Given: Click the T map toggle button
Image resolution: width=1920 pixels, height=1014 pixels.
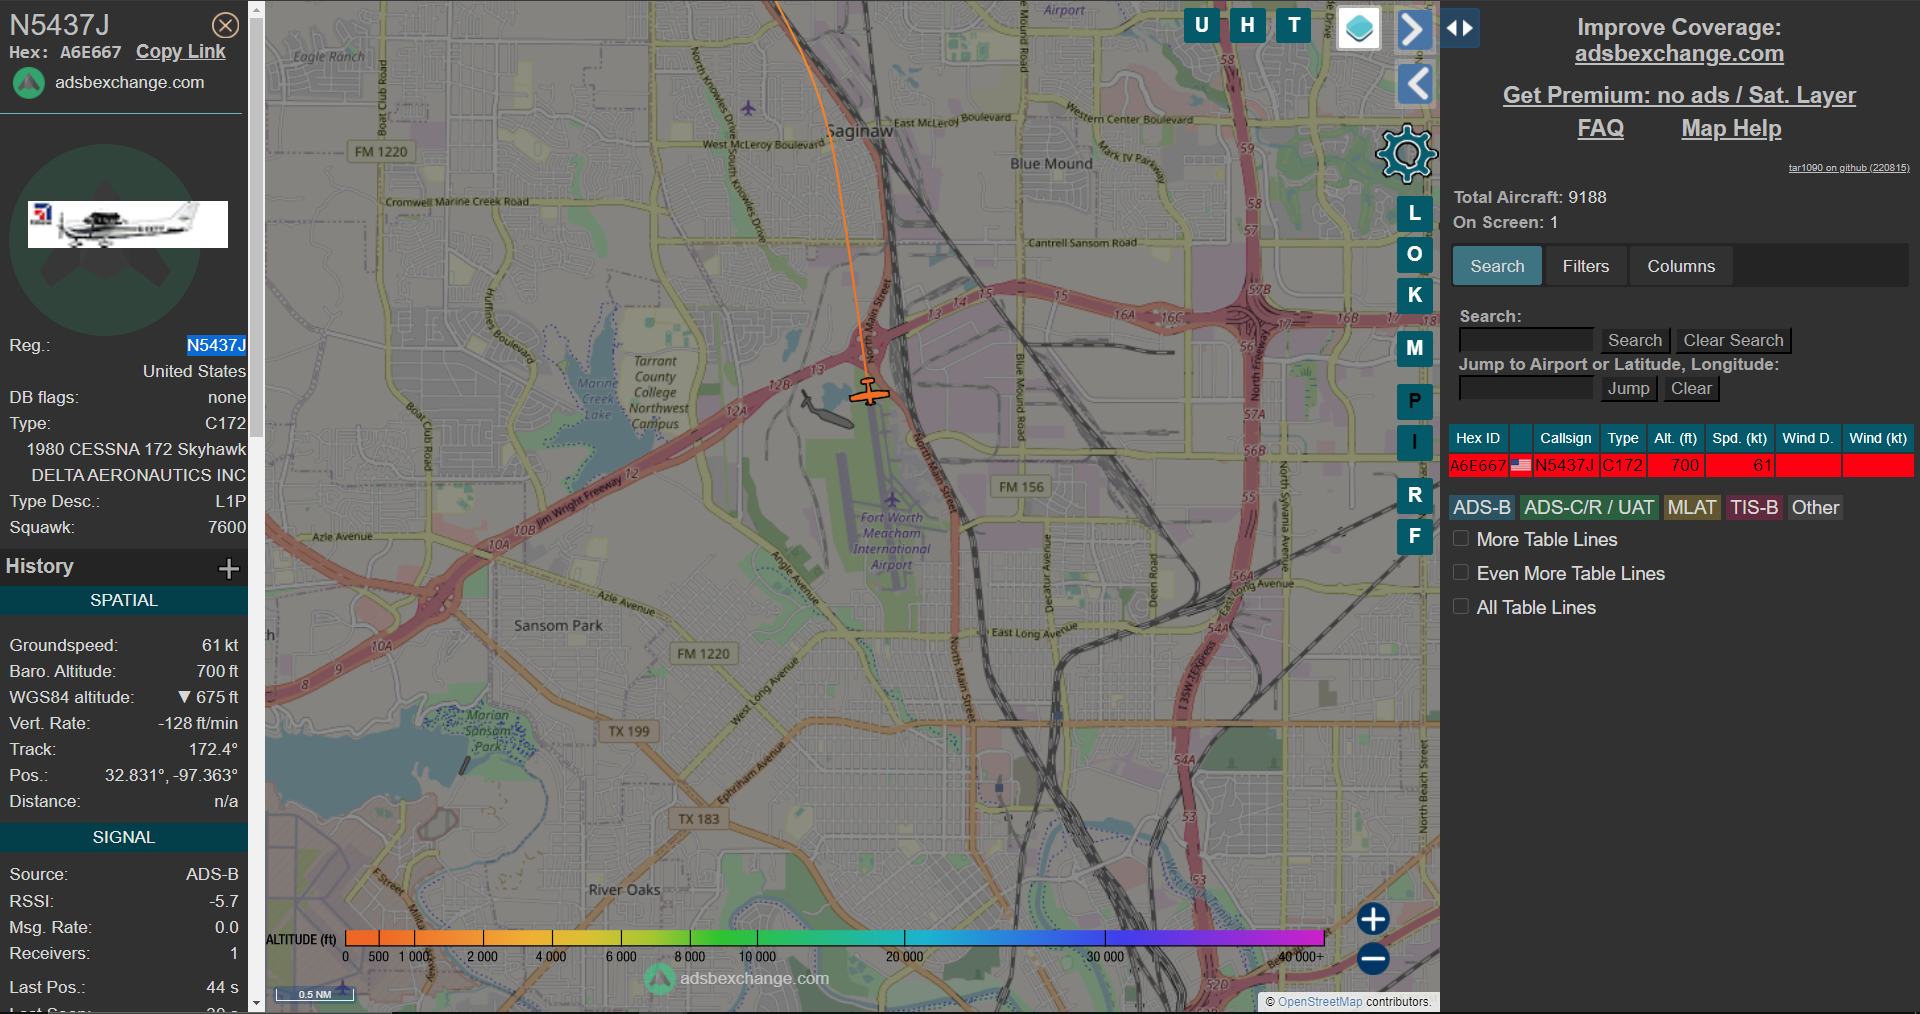Looking at the screenshot, I should [x=1294, y=25].
